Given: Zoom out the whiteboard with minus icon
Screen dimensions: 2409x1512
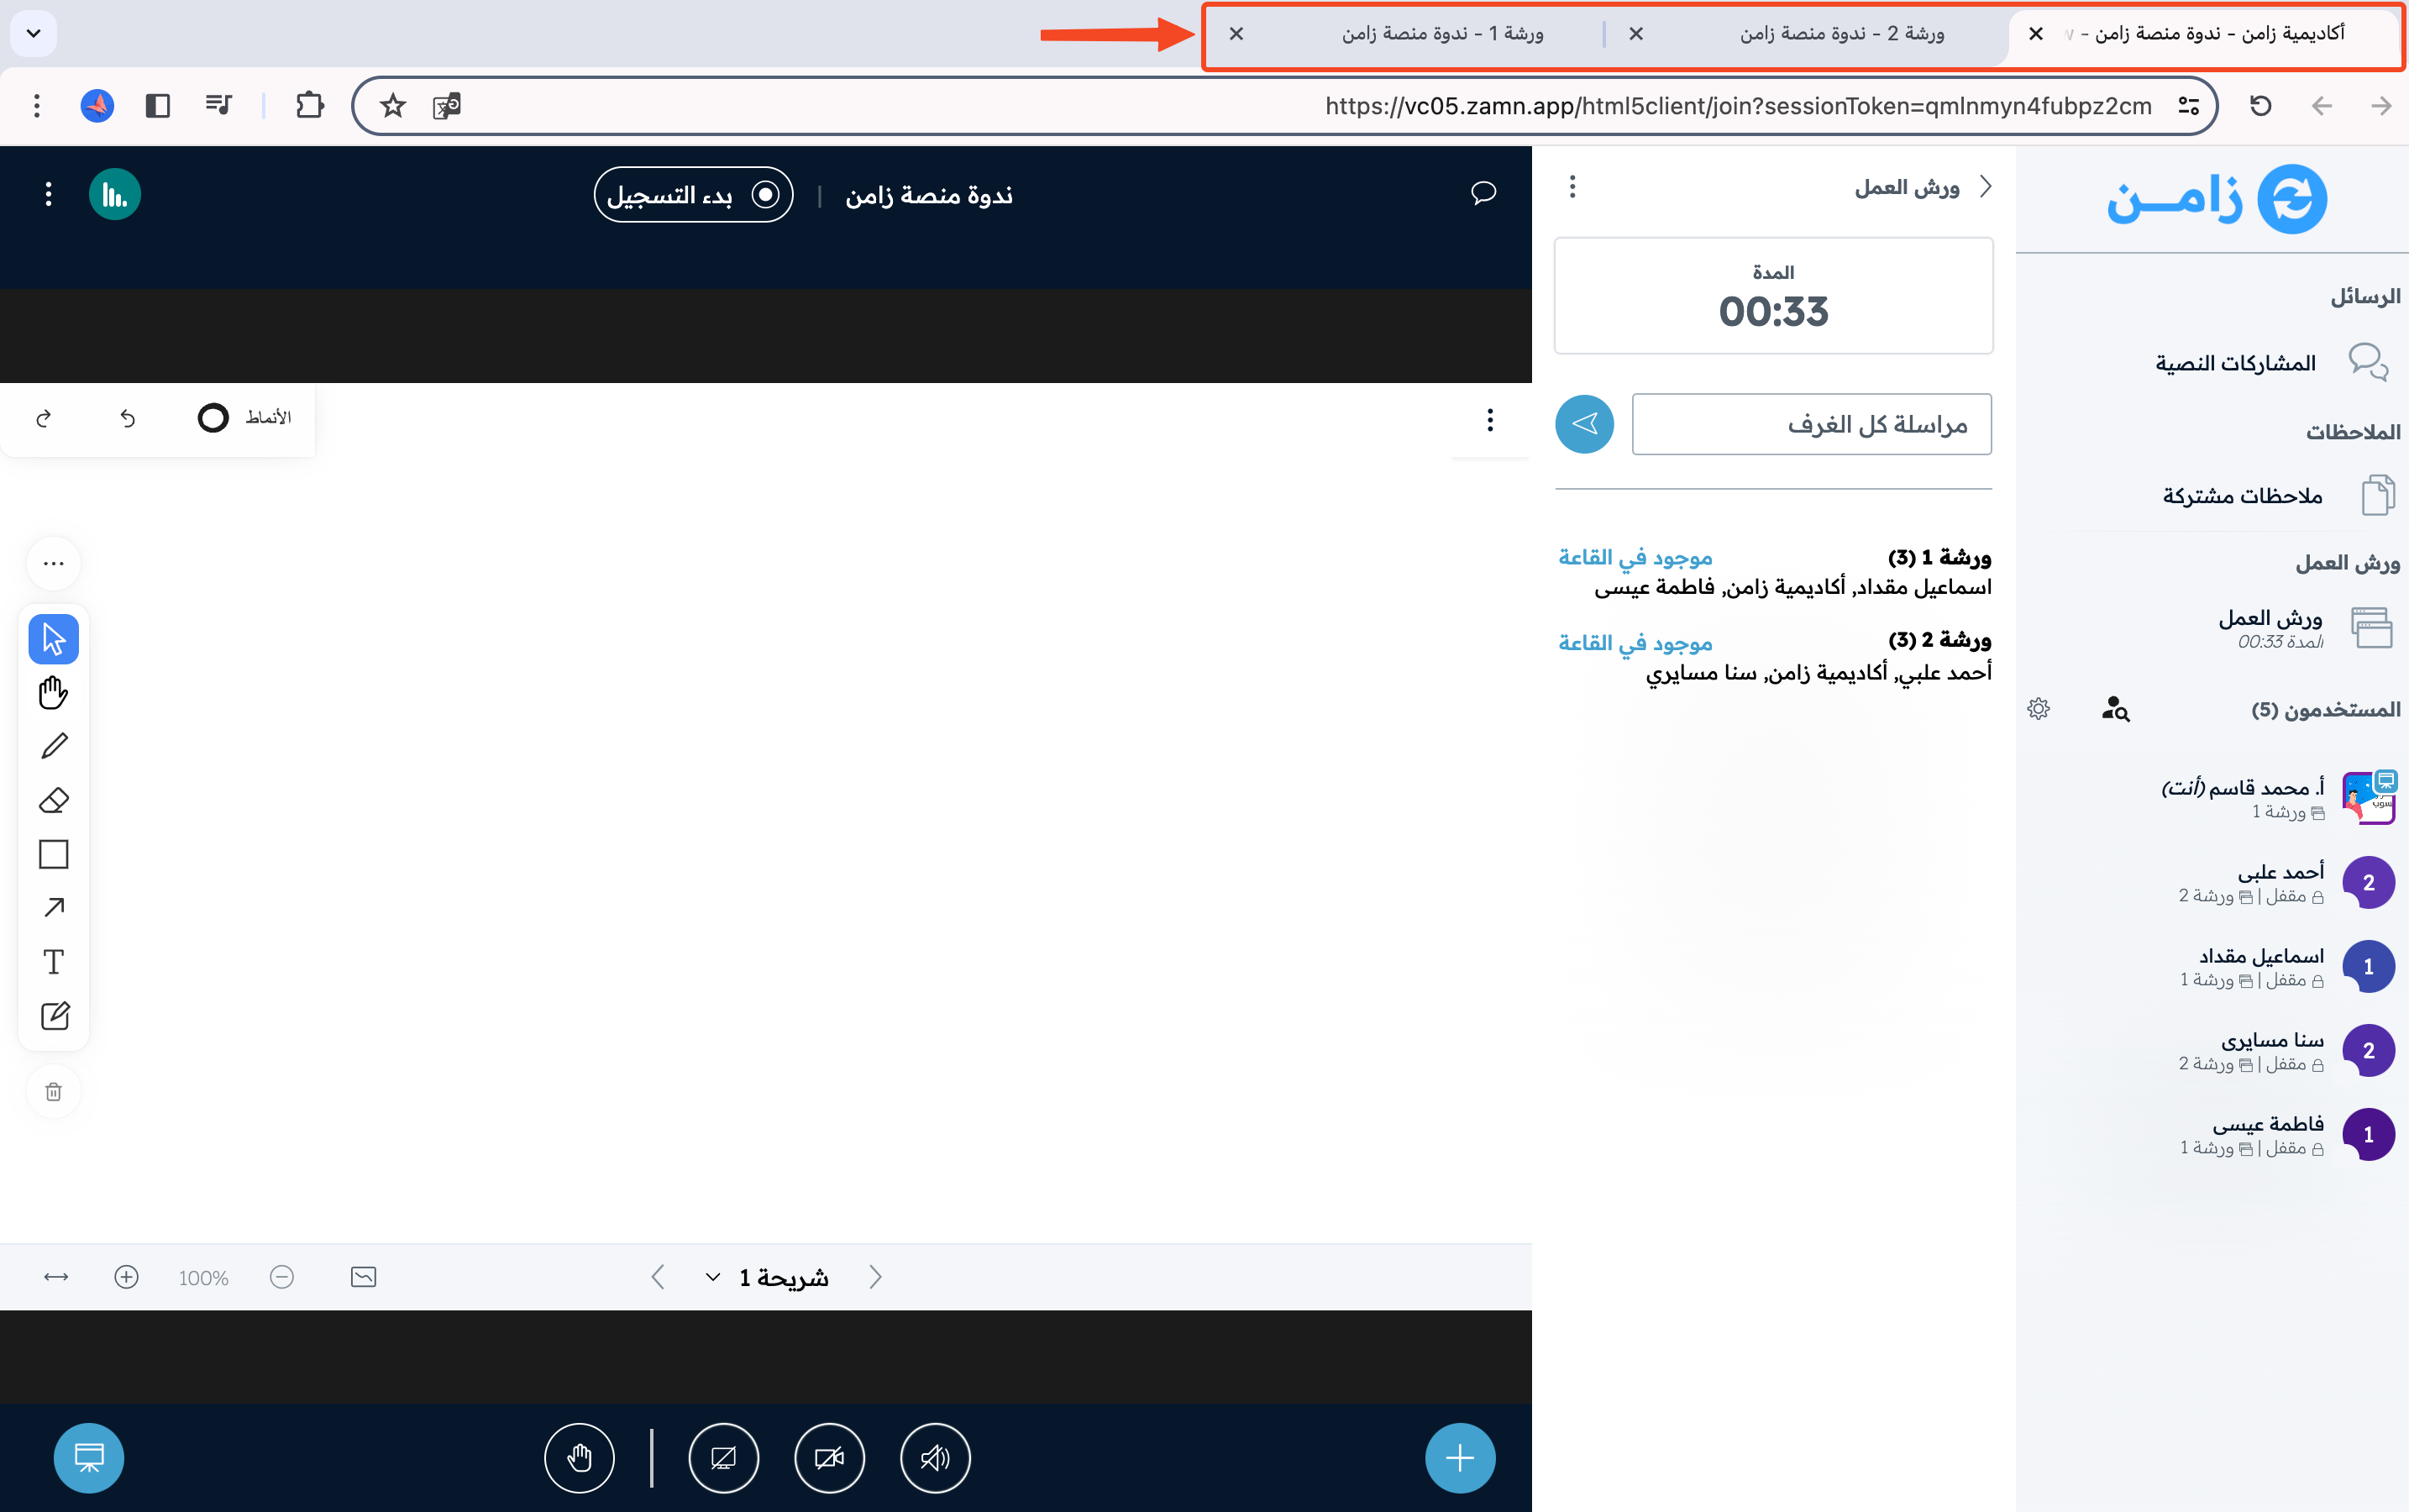Looking at the screenshot, I should click(x=282, y=1277).
